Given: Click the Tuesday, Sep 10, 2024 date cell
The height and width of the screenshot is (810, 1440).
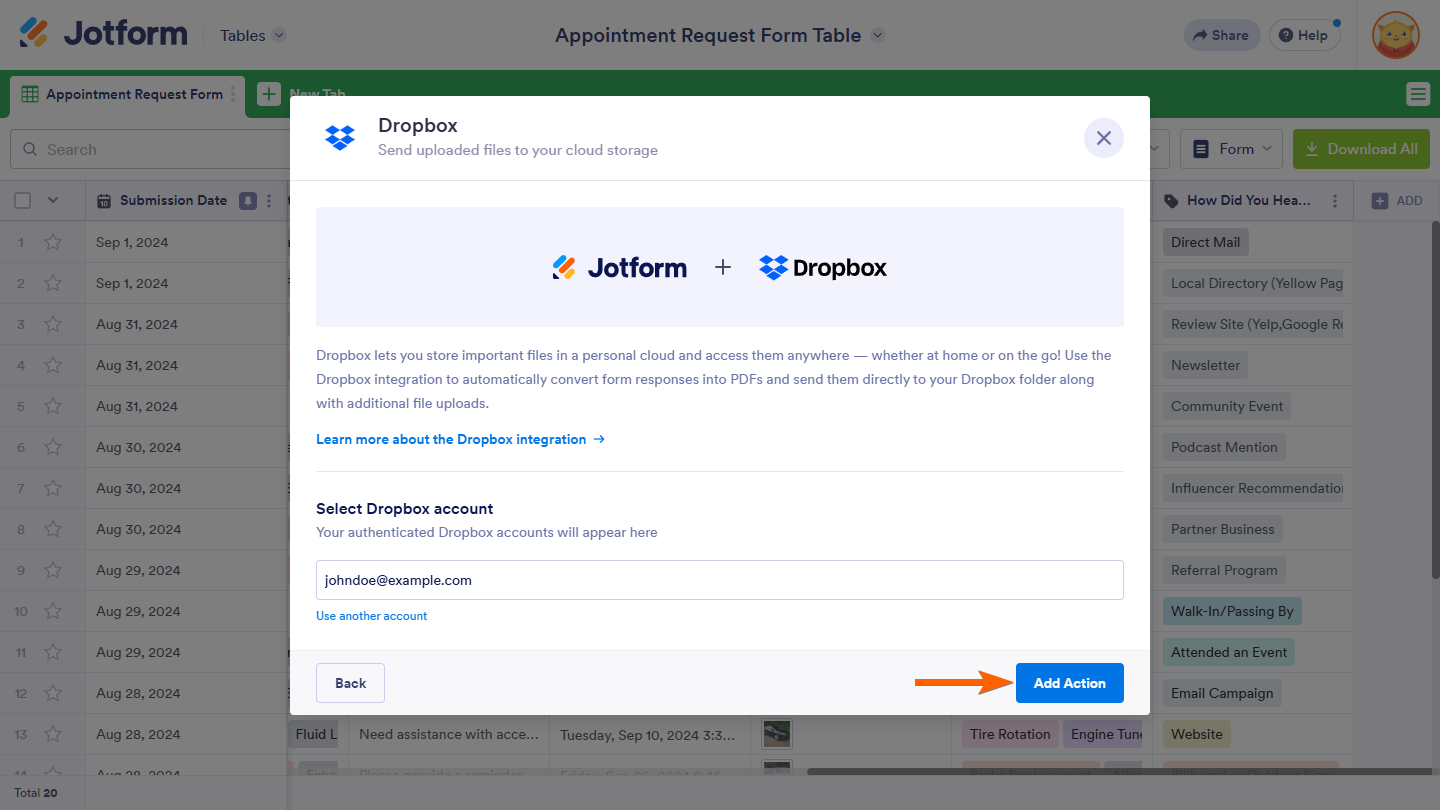Looking at the screenshot, I should 650,734.
